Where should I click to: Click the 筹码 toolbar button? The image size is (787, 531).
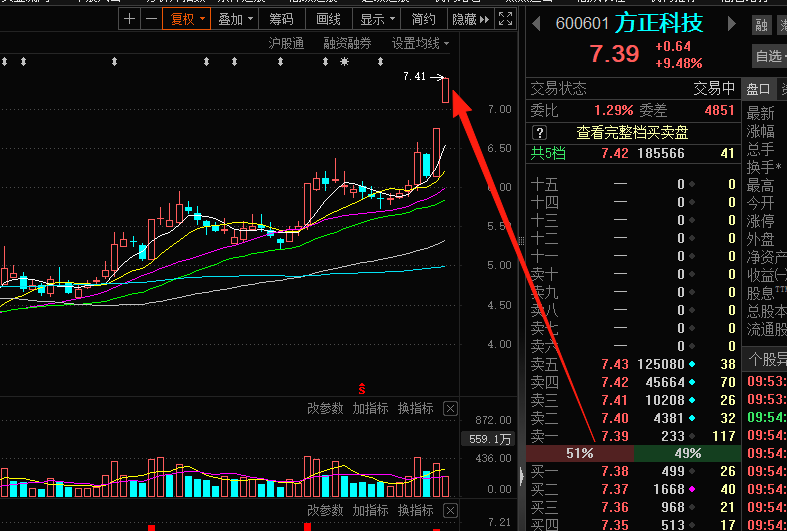pos(281,20)
